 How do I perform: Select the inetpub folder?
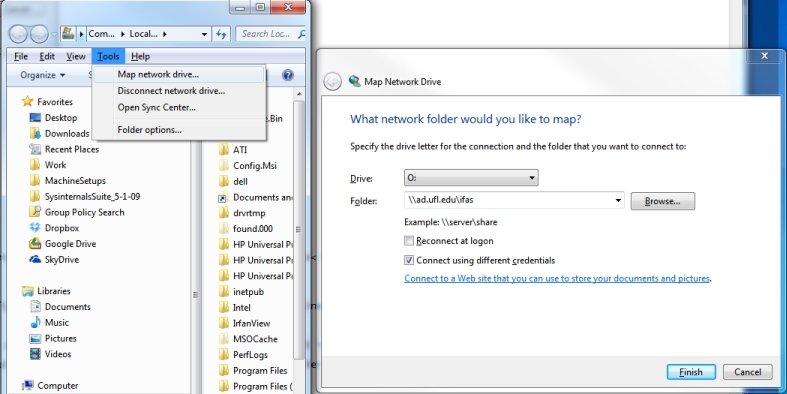(x=248, y=292)
